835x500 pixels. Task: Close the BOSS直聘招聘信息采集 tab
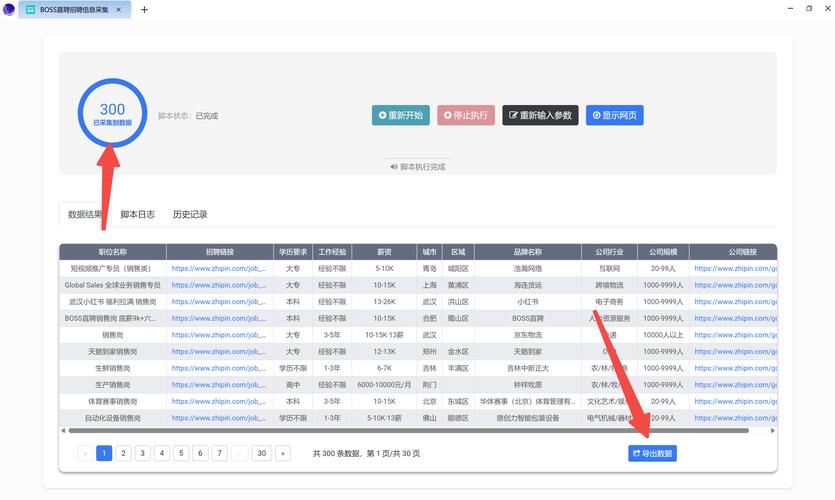(x=125, y=9)
